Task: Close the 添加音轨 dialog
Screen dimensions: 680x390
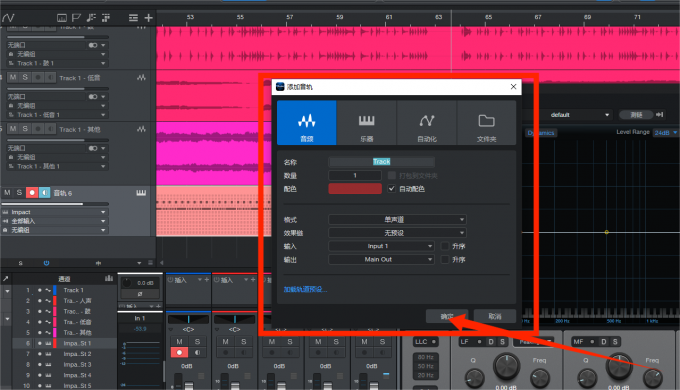Action: pos(513,87)
